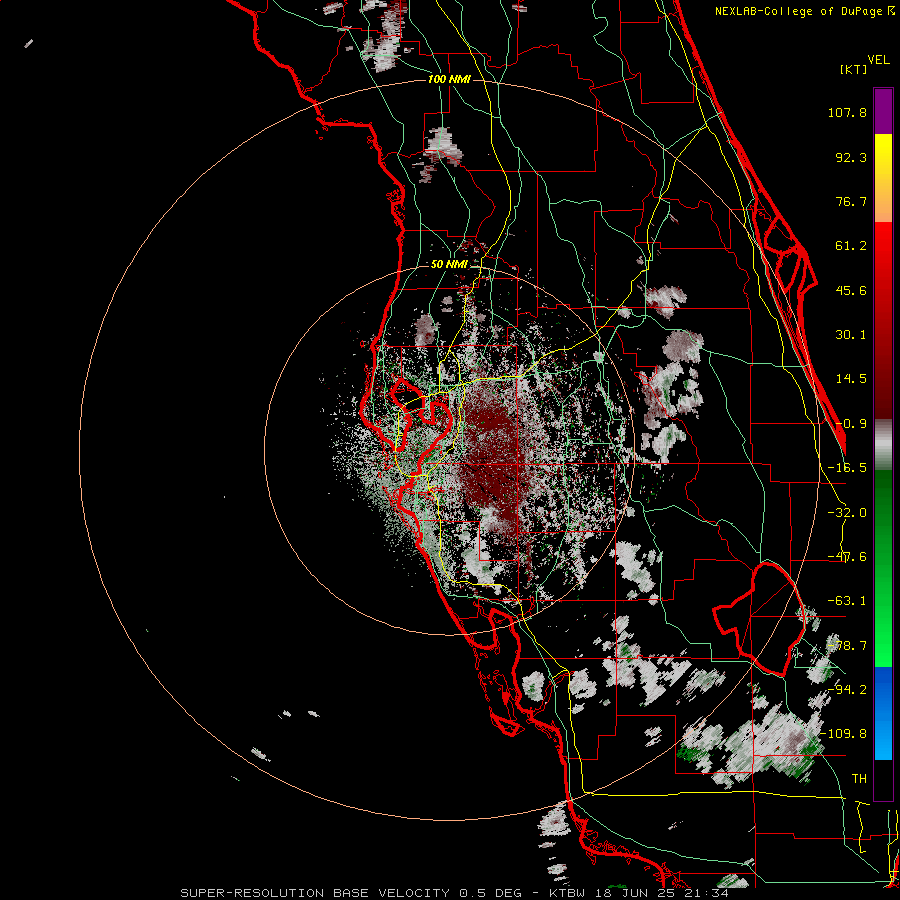Image resolution: width=900 pixels, height=900 pixels.
Task: Click the VEL legend title
Action: [878, 60]
